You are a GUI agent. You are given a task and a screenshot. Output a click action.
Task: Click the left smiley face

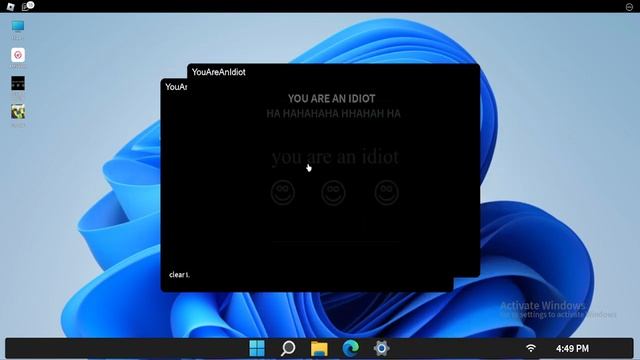[x=283, y=193]
